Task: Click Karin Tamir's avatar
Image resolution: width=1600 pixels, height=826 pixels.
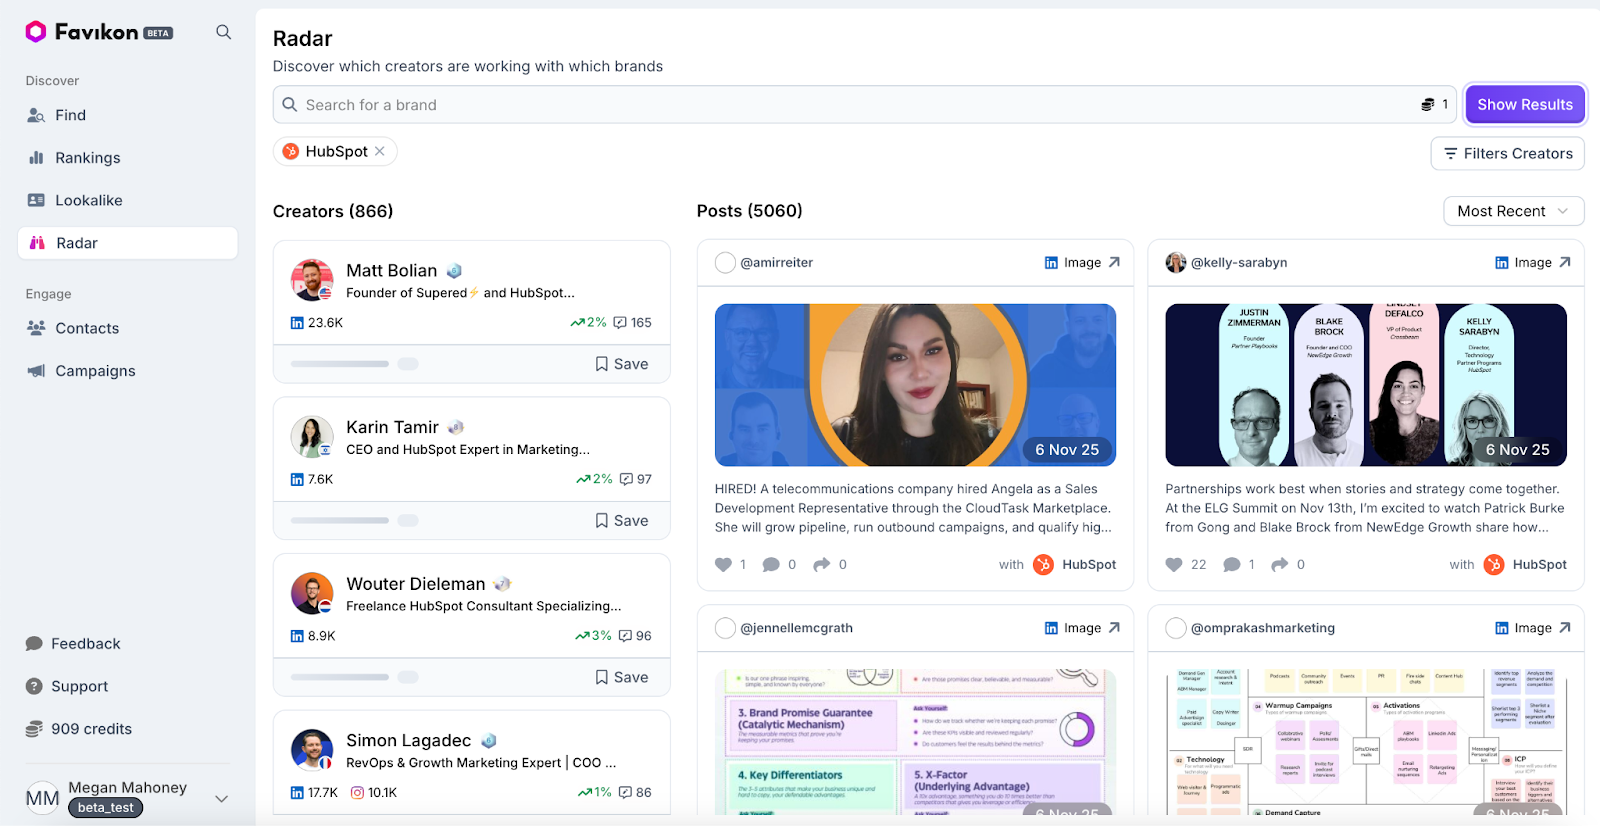Action: (x=312, y=437)
